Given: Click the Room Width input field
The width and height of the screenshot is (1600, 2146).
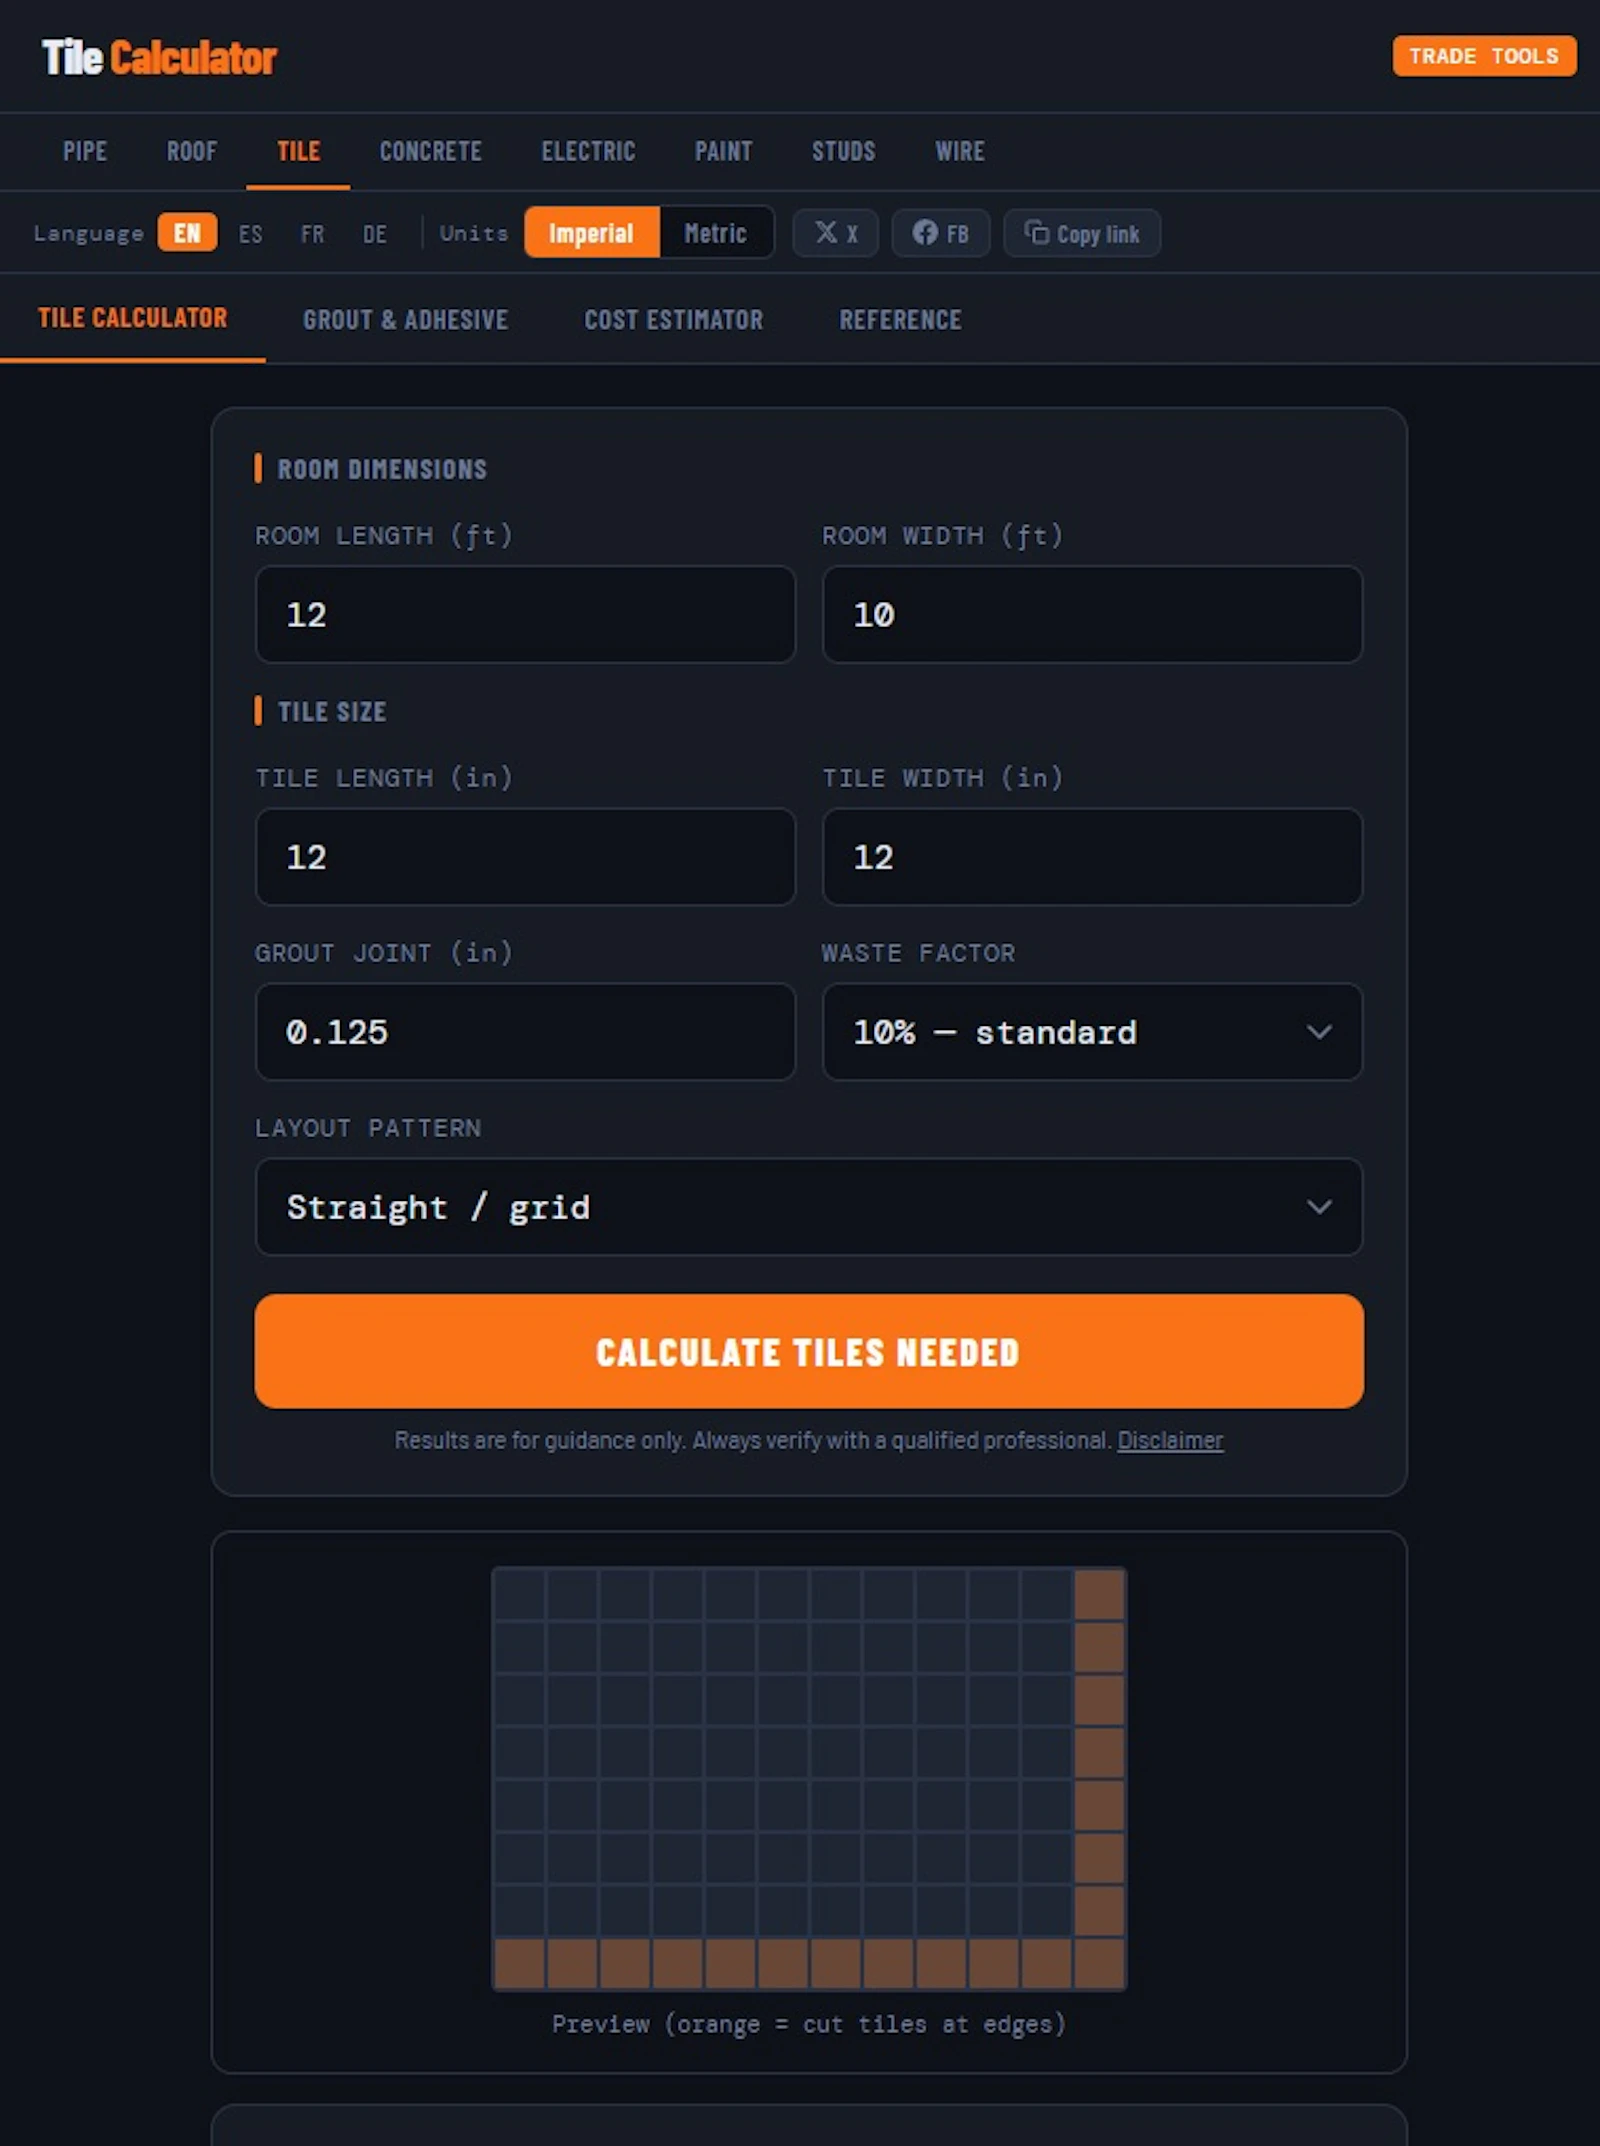Looking at the screenshot, I should click(1092, 614).
